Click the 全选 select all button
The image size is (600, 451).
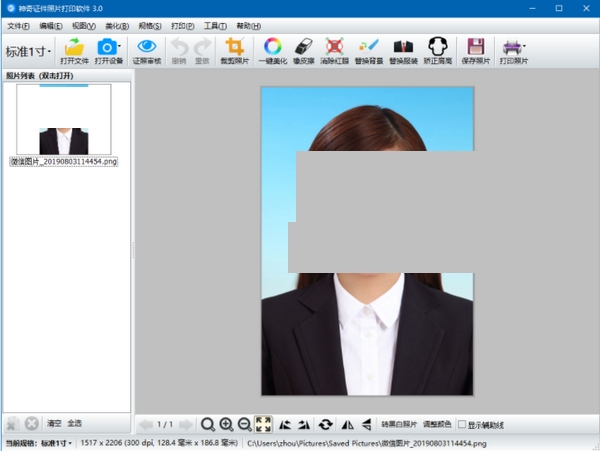[x=75, y=423]
